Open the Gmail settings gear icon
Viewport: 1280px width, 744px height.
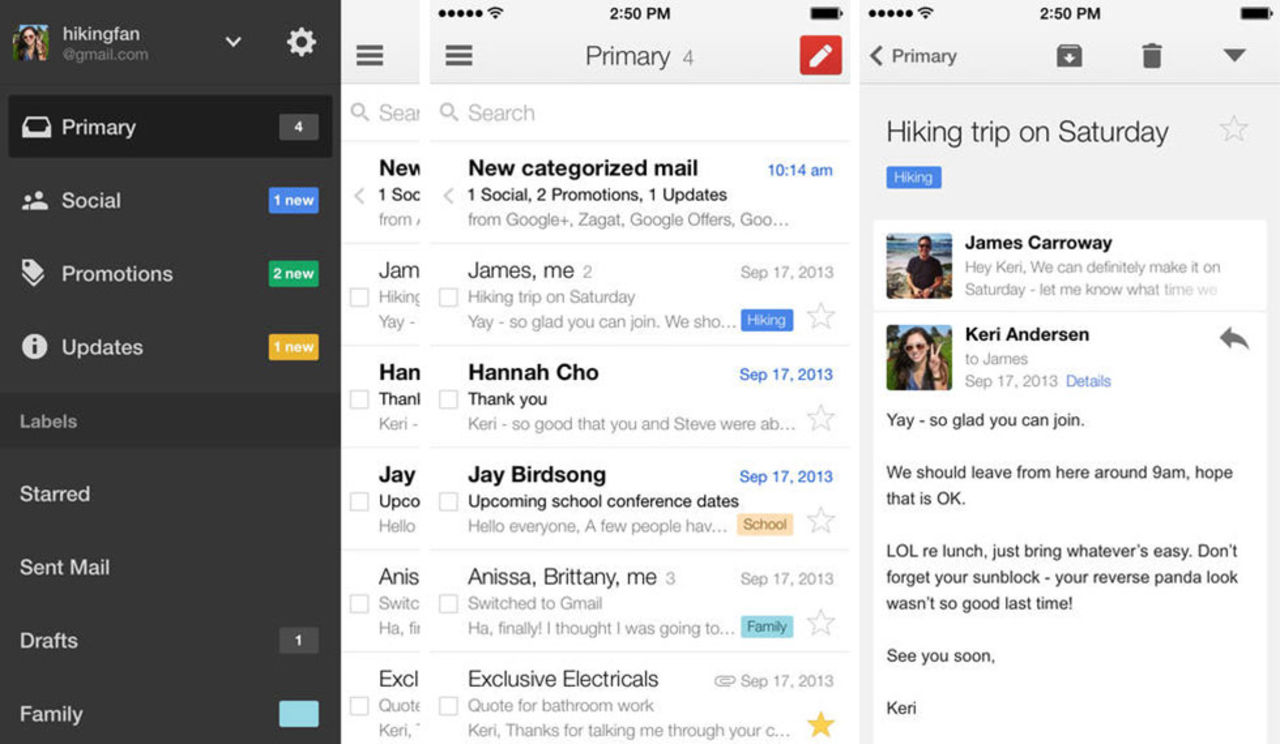click(301, 42)
